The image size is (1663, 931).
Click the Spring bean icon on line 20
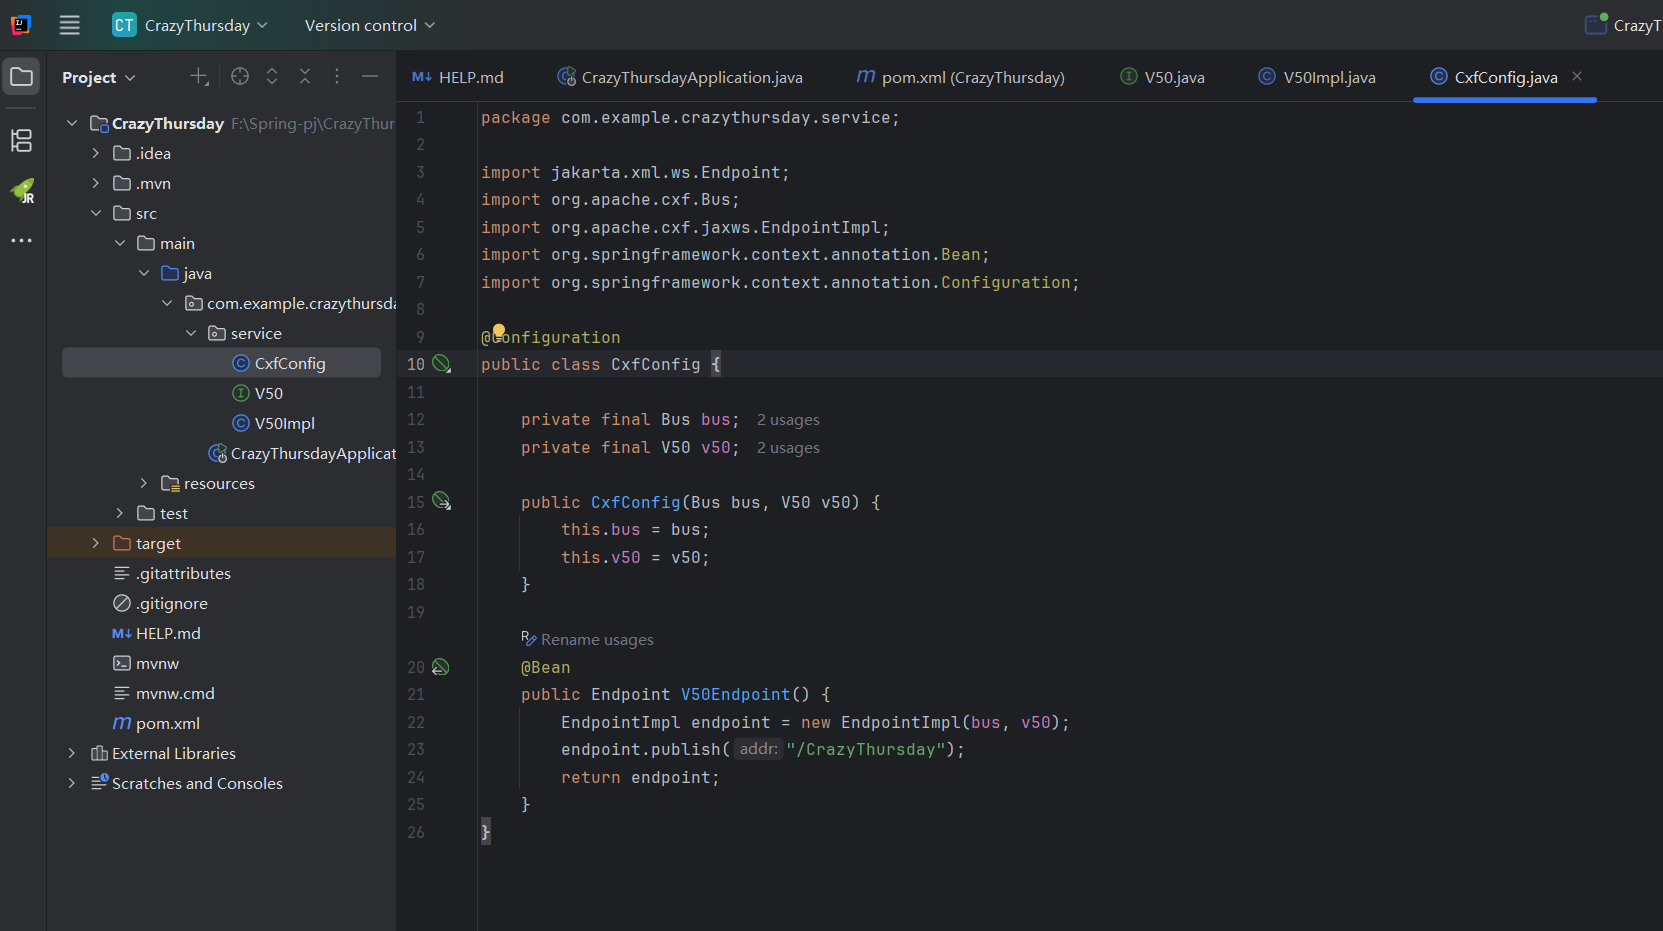click(x=442, y=667)
